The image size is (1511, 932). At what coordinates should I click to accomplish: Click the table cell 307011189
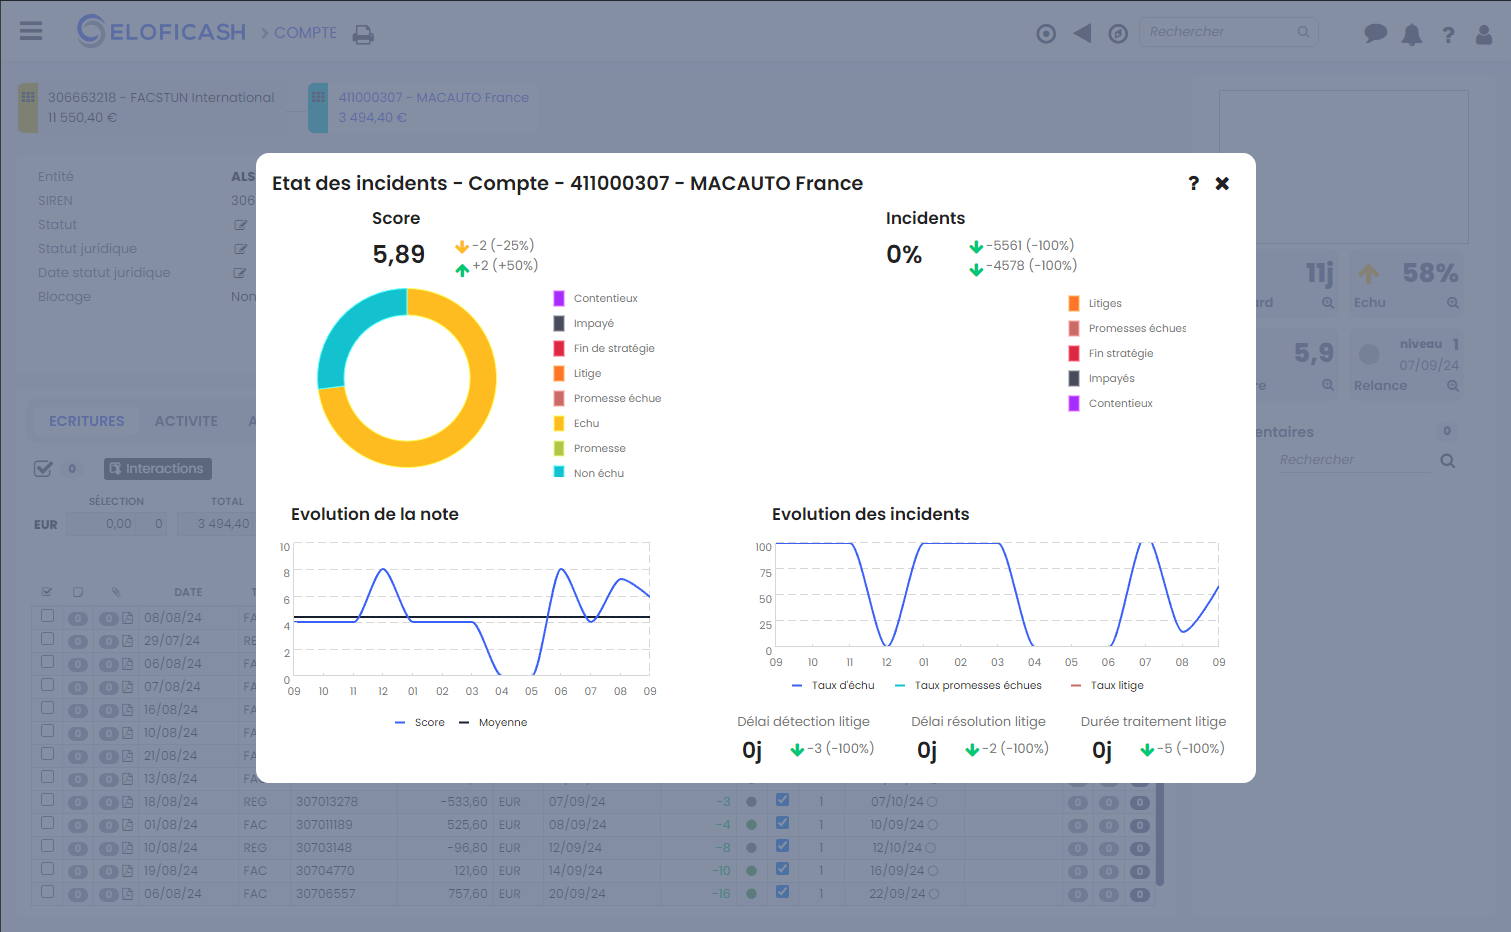coord(324,825)
